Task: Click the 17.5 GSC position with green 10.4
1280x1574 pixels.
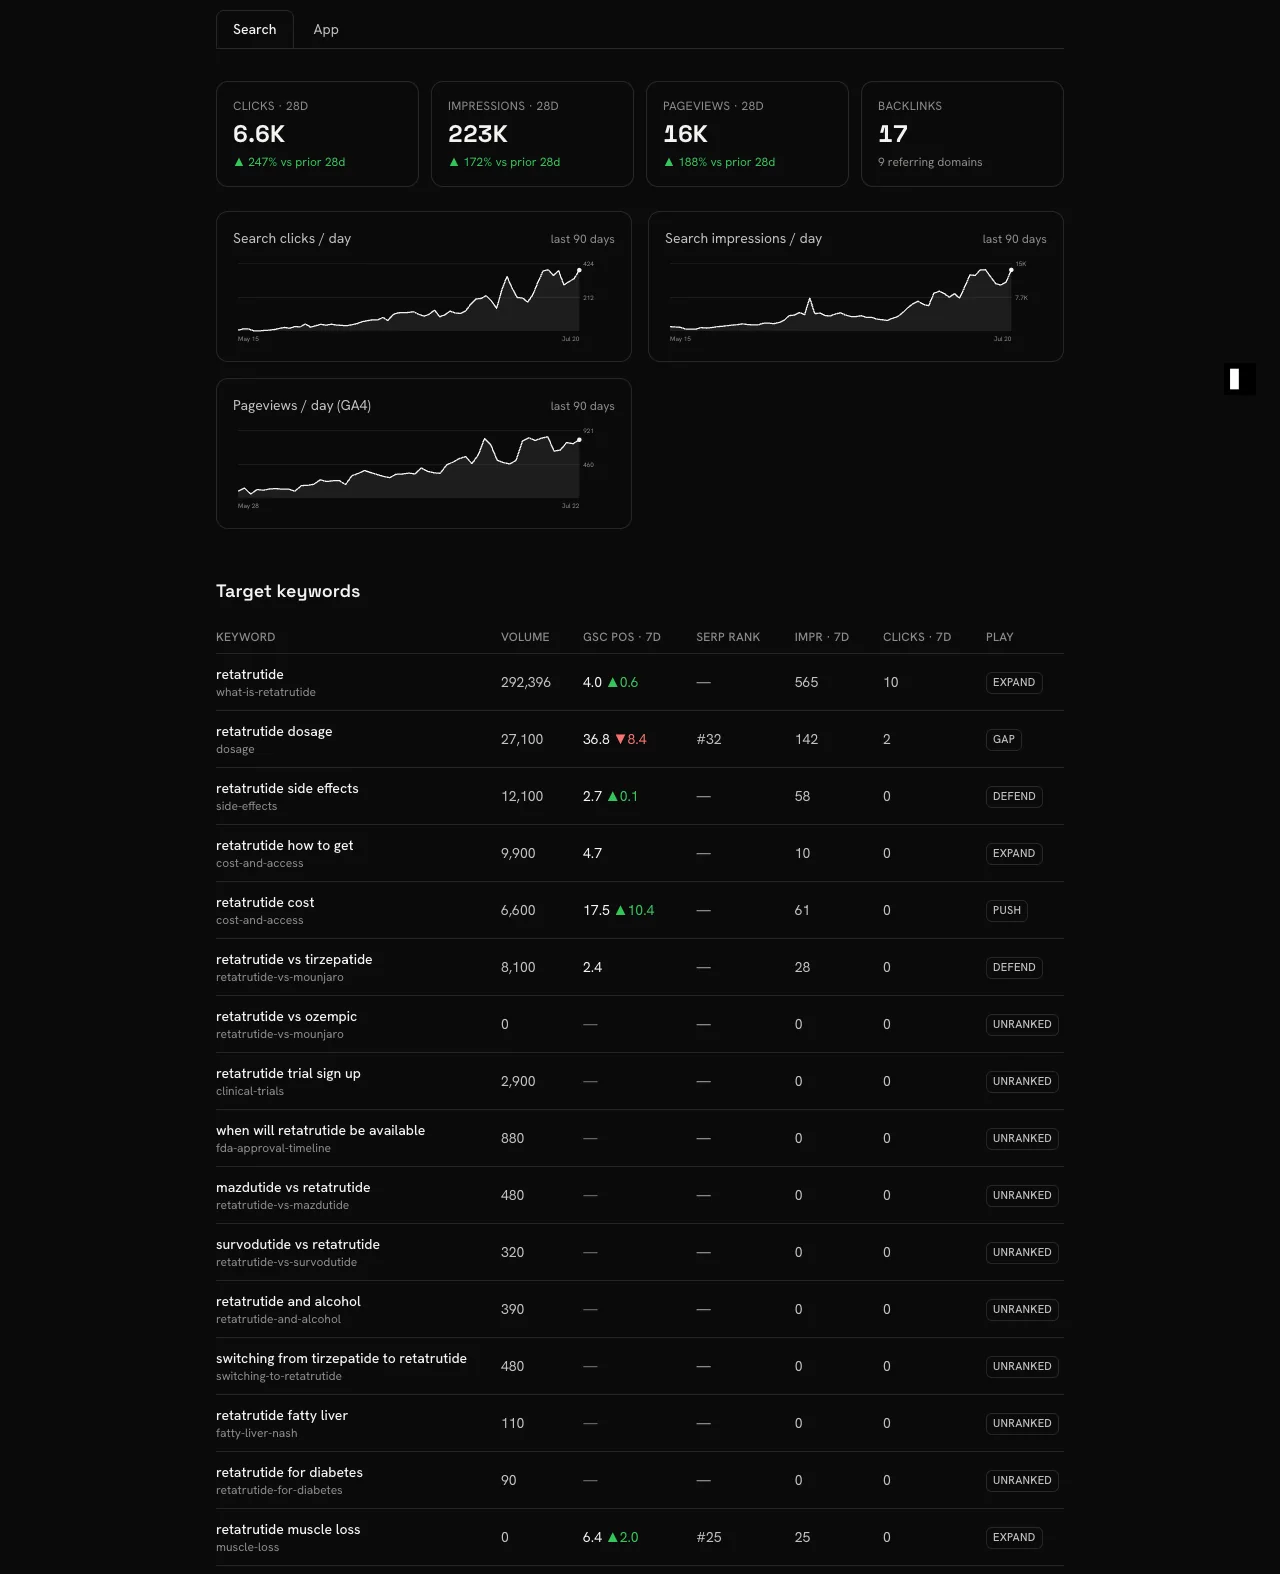Action: [x=619, y=911]
